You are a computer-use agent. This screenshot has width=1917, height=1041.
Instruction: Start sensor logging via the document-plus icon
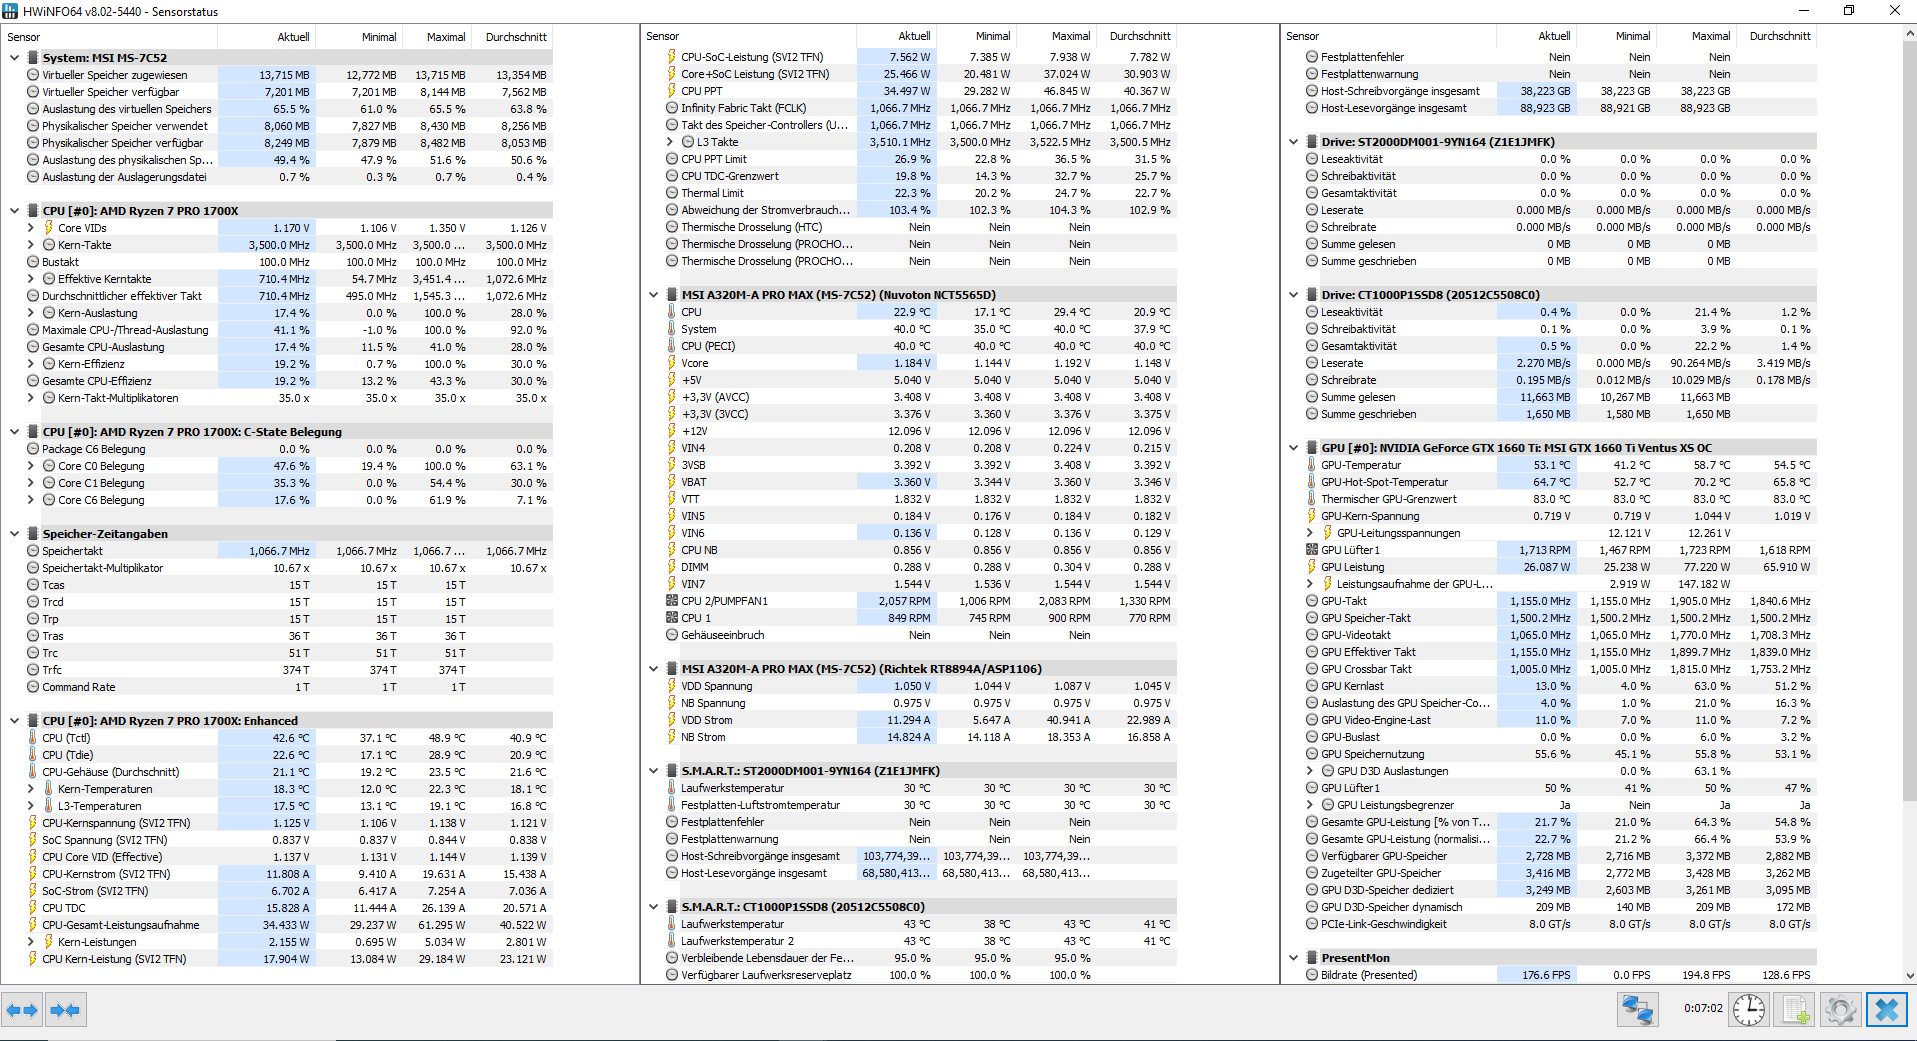[x=1795, y=1010]
